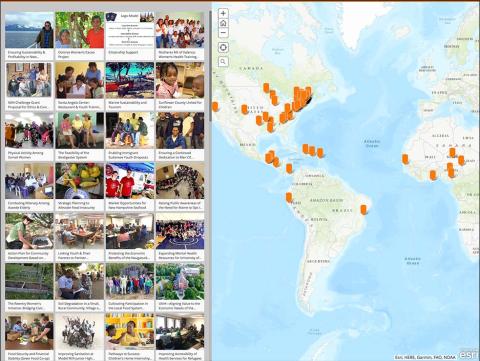
Task: Open Expanding Mental Health Resources card
Action: pos(180,237)
